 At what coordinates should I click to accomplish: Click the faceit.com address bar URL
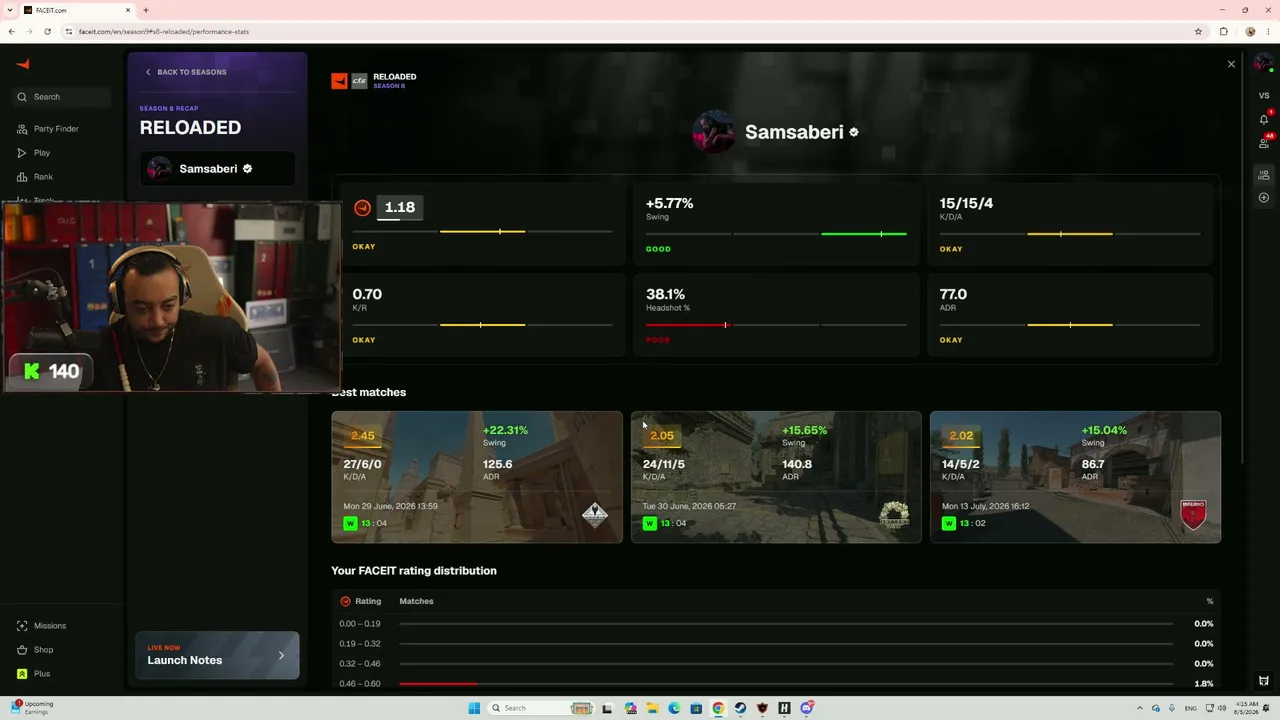tap(163, 31)
